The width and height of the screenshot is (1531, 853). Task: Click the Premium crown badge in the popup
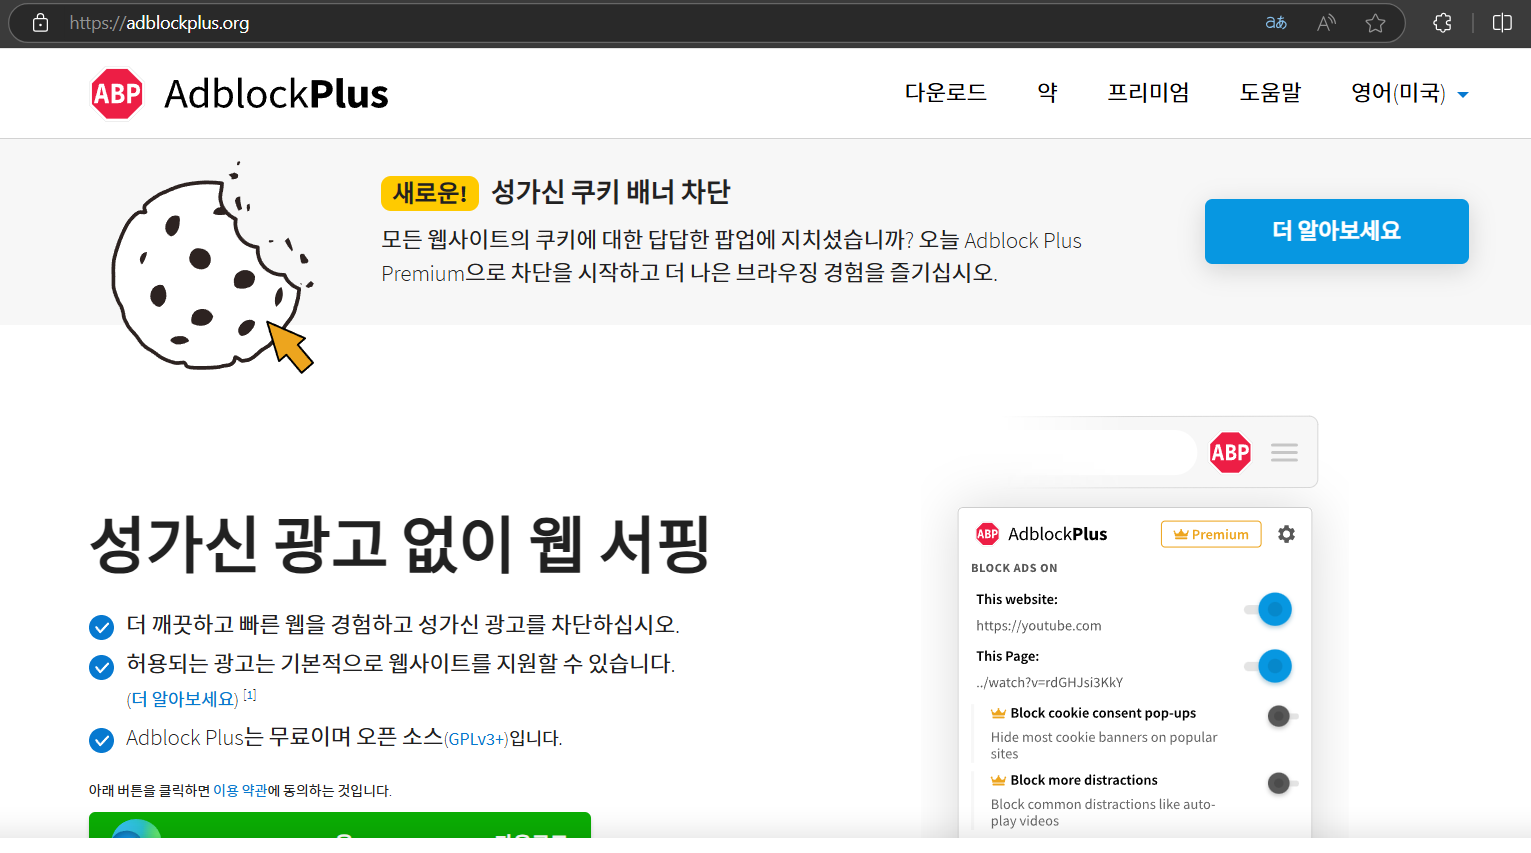coord(1211,534)
